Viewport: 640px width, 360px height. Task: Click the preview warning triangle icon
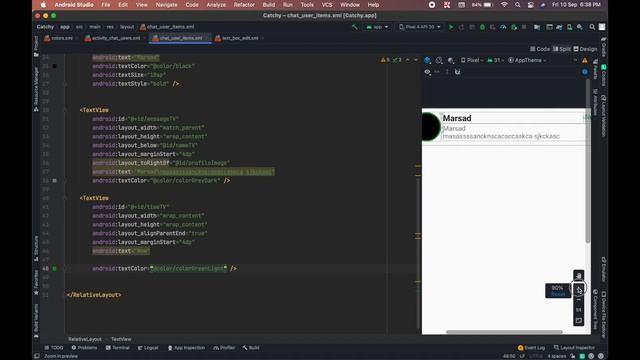(585, 60)
